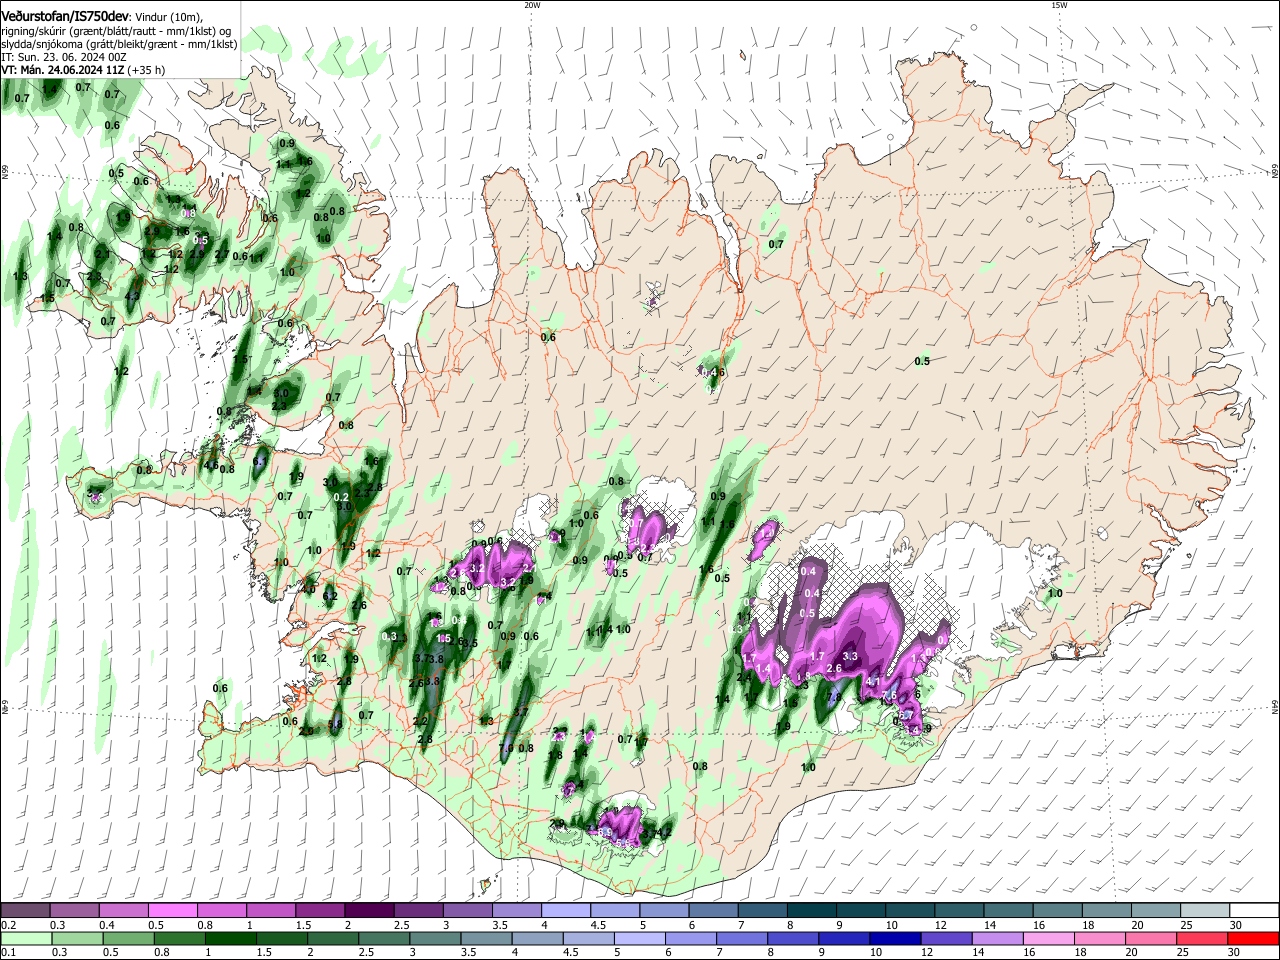Pick the dusky purple swatch between 0.2 and 0.3
The width and height of the screenshot is (1280, 960).
point(25,910)
